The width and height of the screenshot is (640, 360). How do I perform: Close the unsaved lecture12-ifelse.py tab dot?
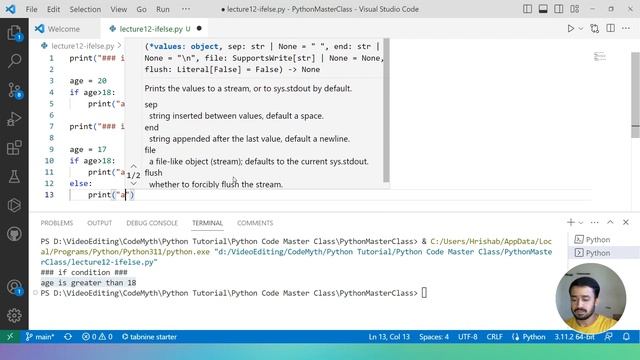click(199, 29)
